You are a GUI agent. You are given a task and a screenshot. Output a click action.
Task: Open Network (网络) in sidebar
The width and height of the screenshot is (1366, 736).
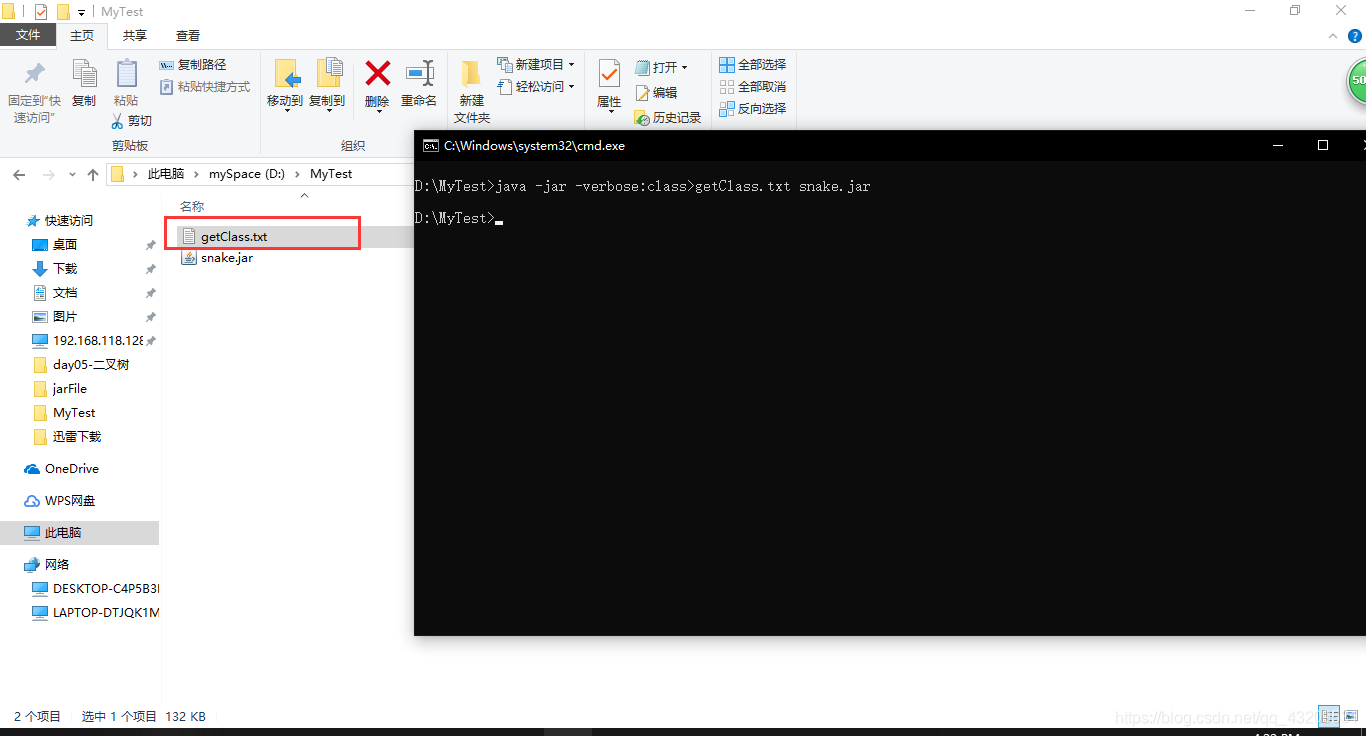pos(57,565)
